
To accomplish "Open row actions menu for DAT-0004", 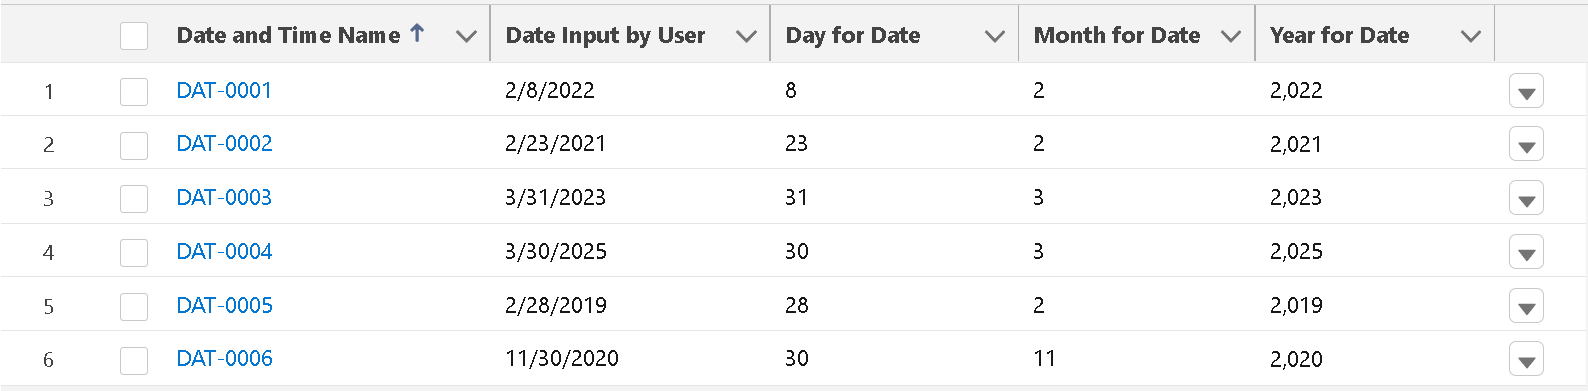I will pos(1526,252).
